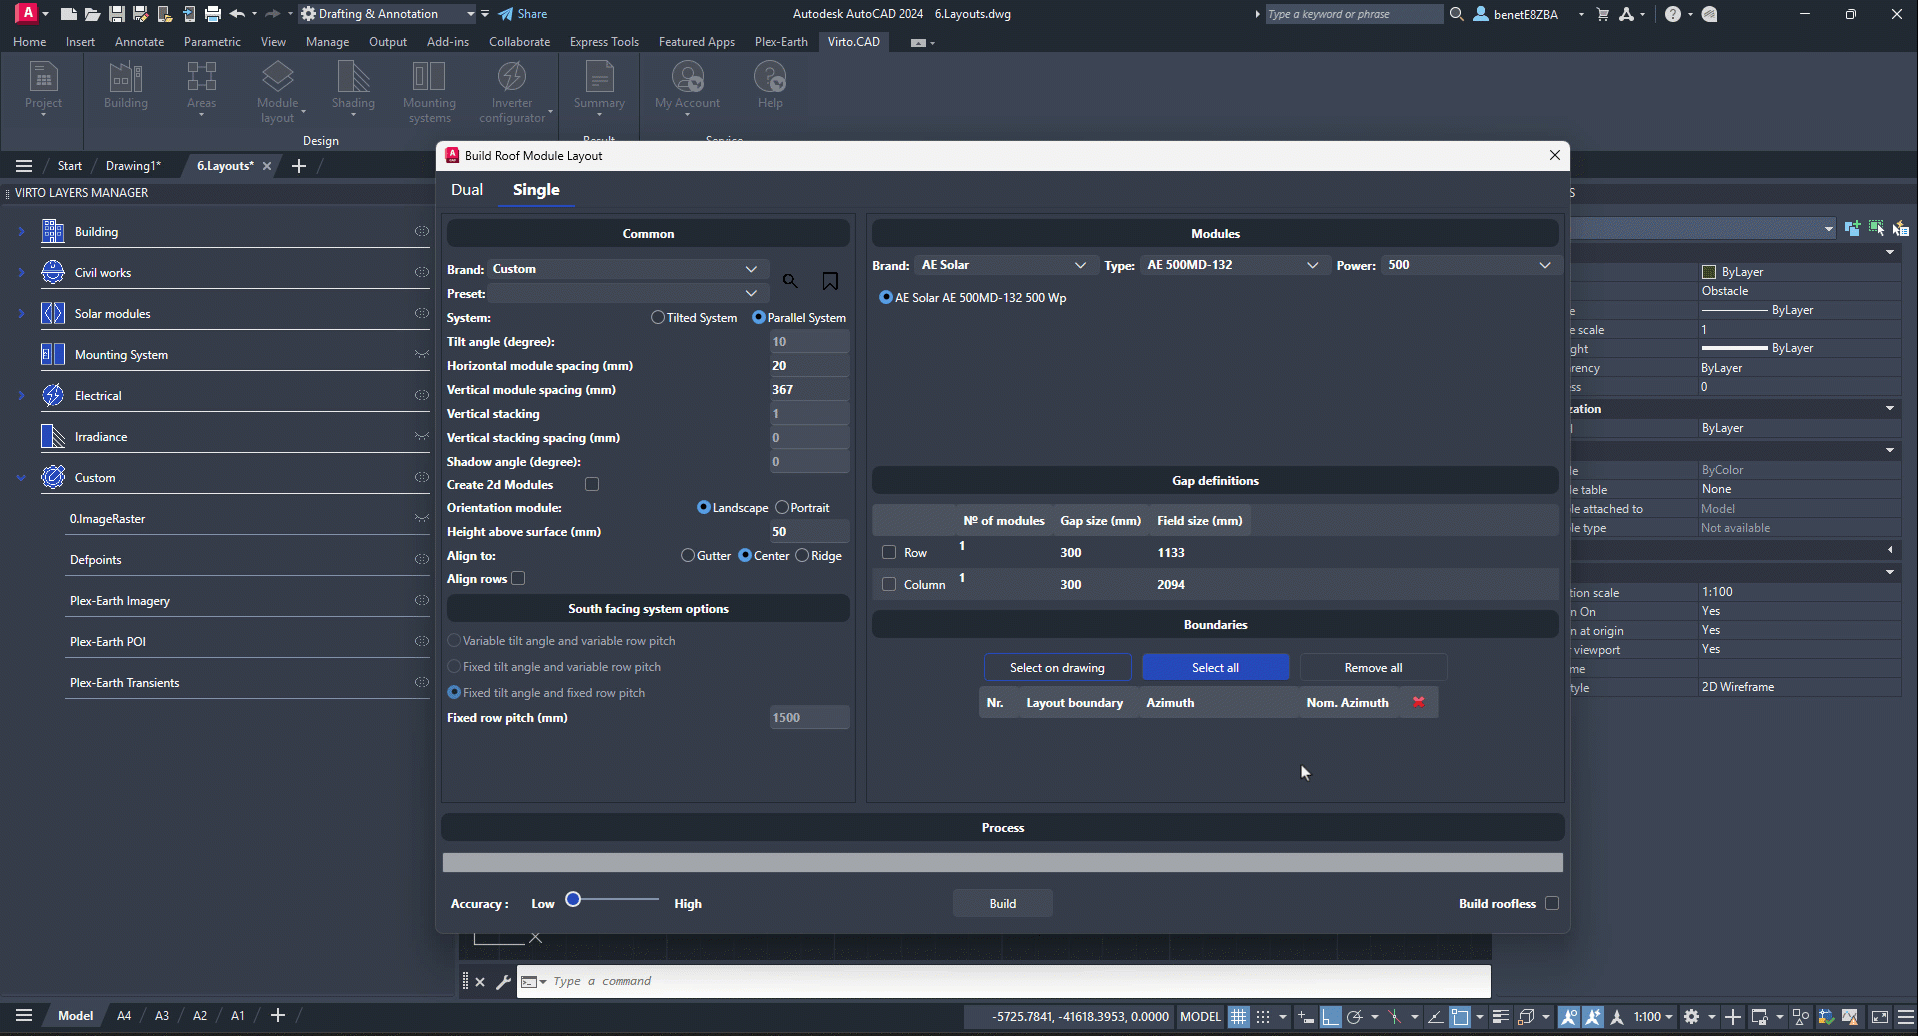Check the Column gap definition checkbox
The height and width of the screenshot is (1036, 1918).
coord(889,584)
